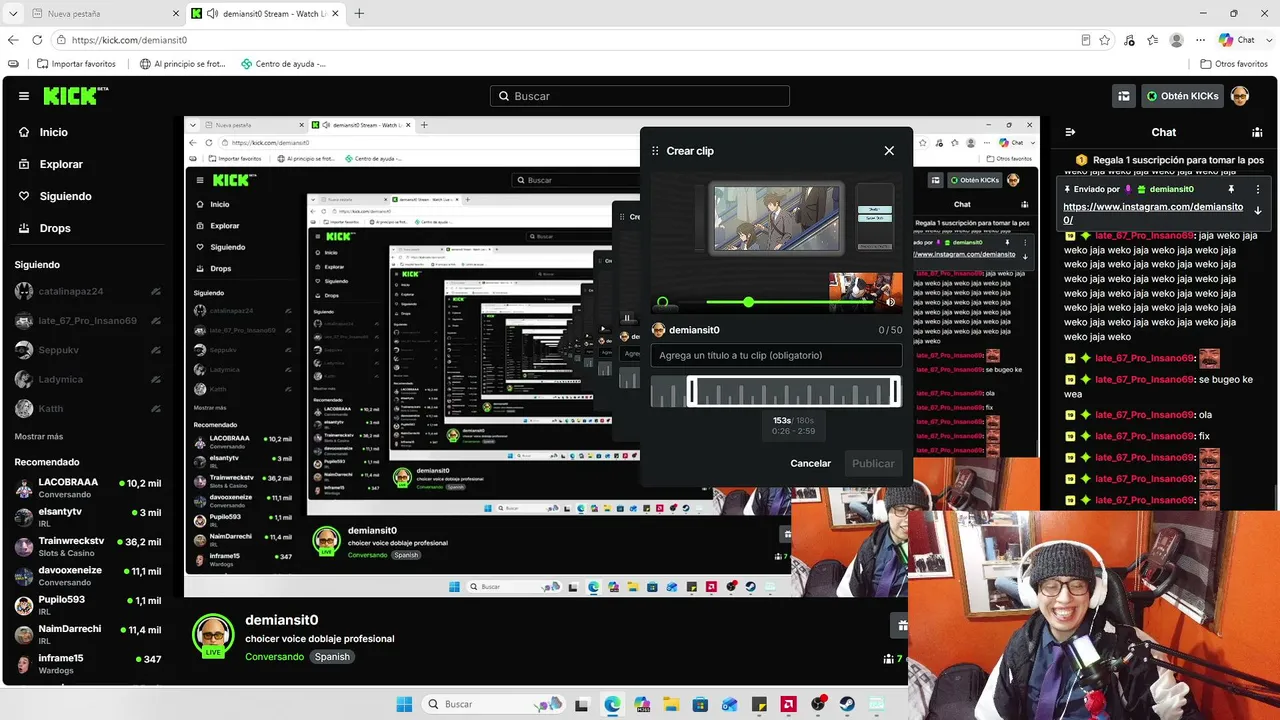1280x720 pixels.
Task: Open the Edge tab list dropdown
Action: click(x=13, y=14)
